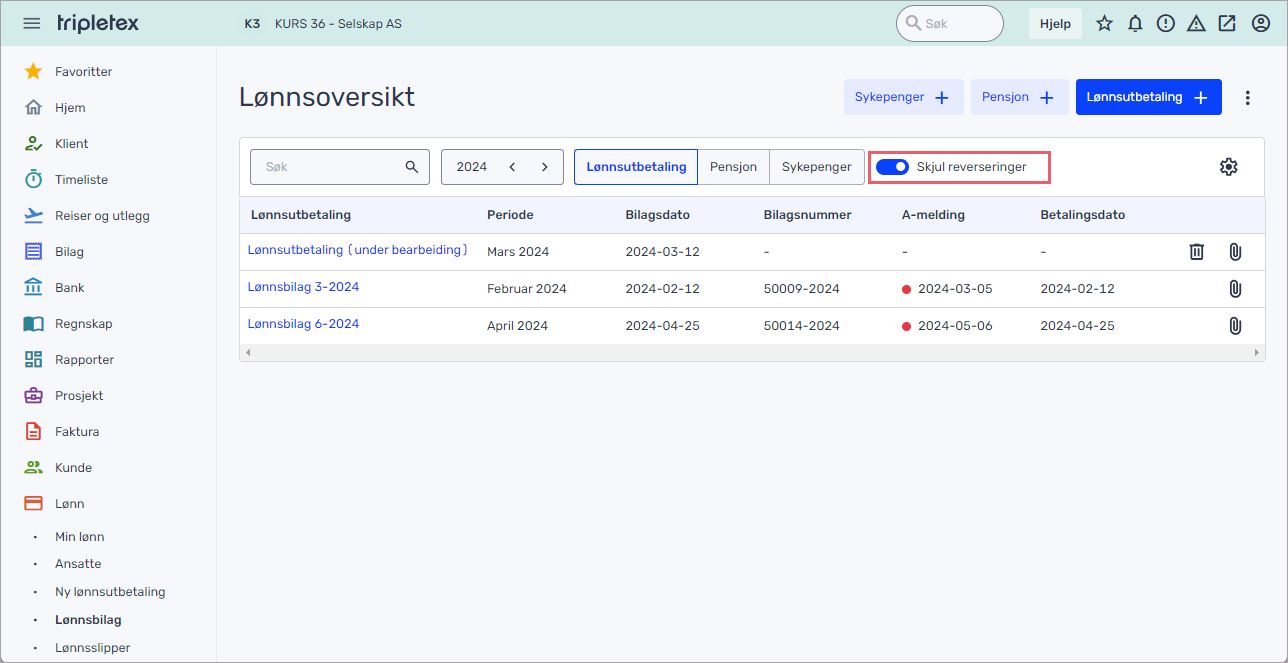Open Bank in the sidebar
Image resolution: width=1288 pixels, height=663 pixels.
[x=55, y=288]
